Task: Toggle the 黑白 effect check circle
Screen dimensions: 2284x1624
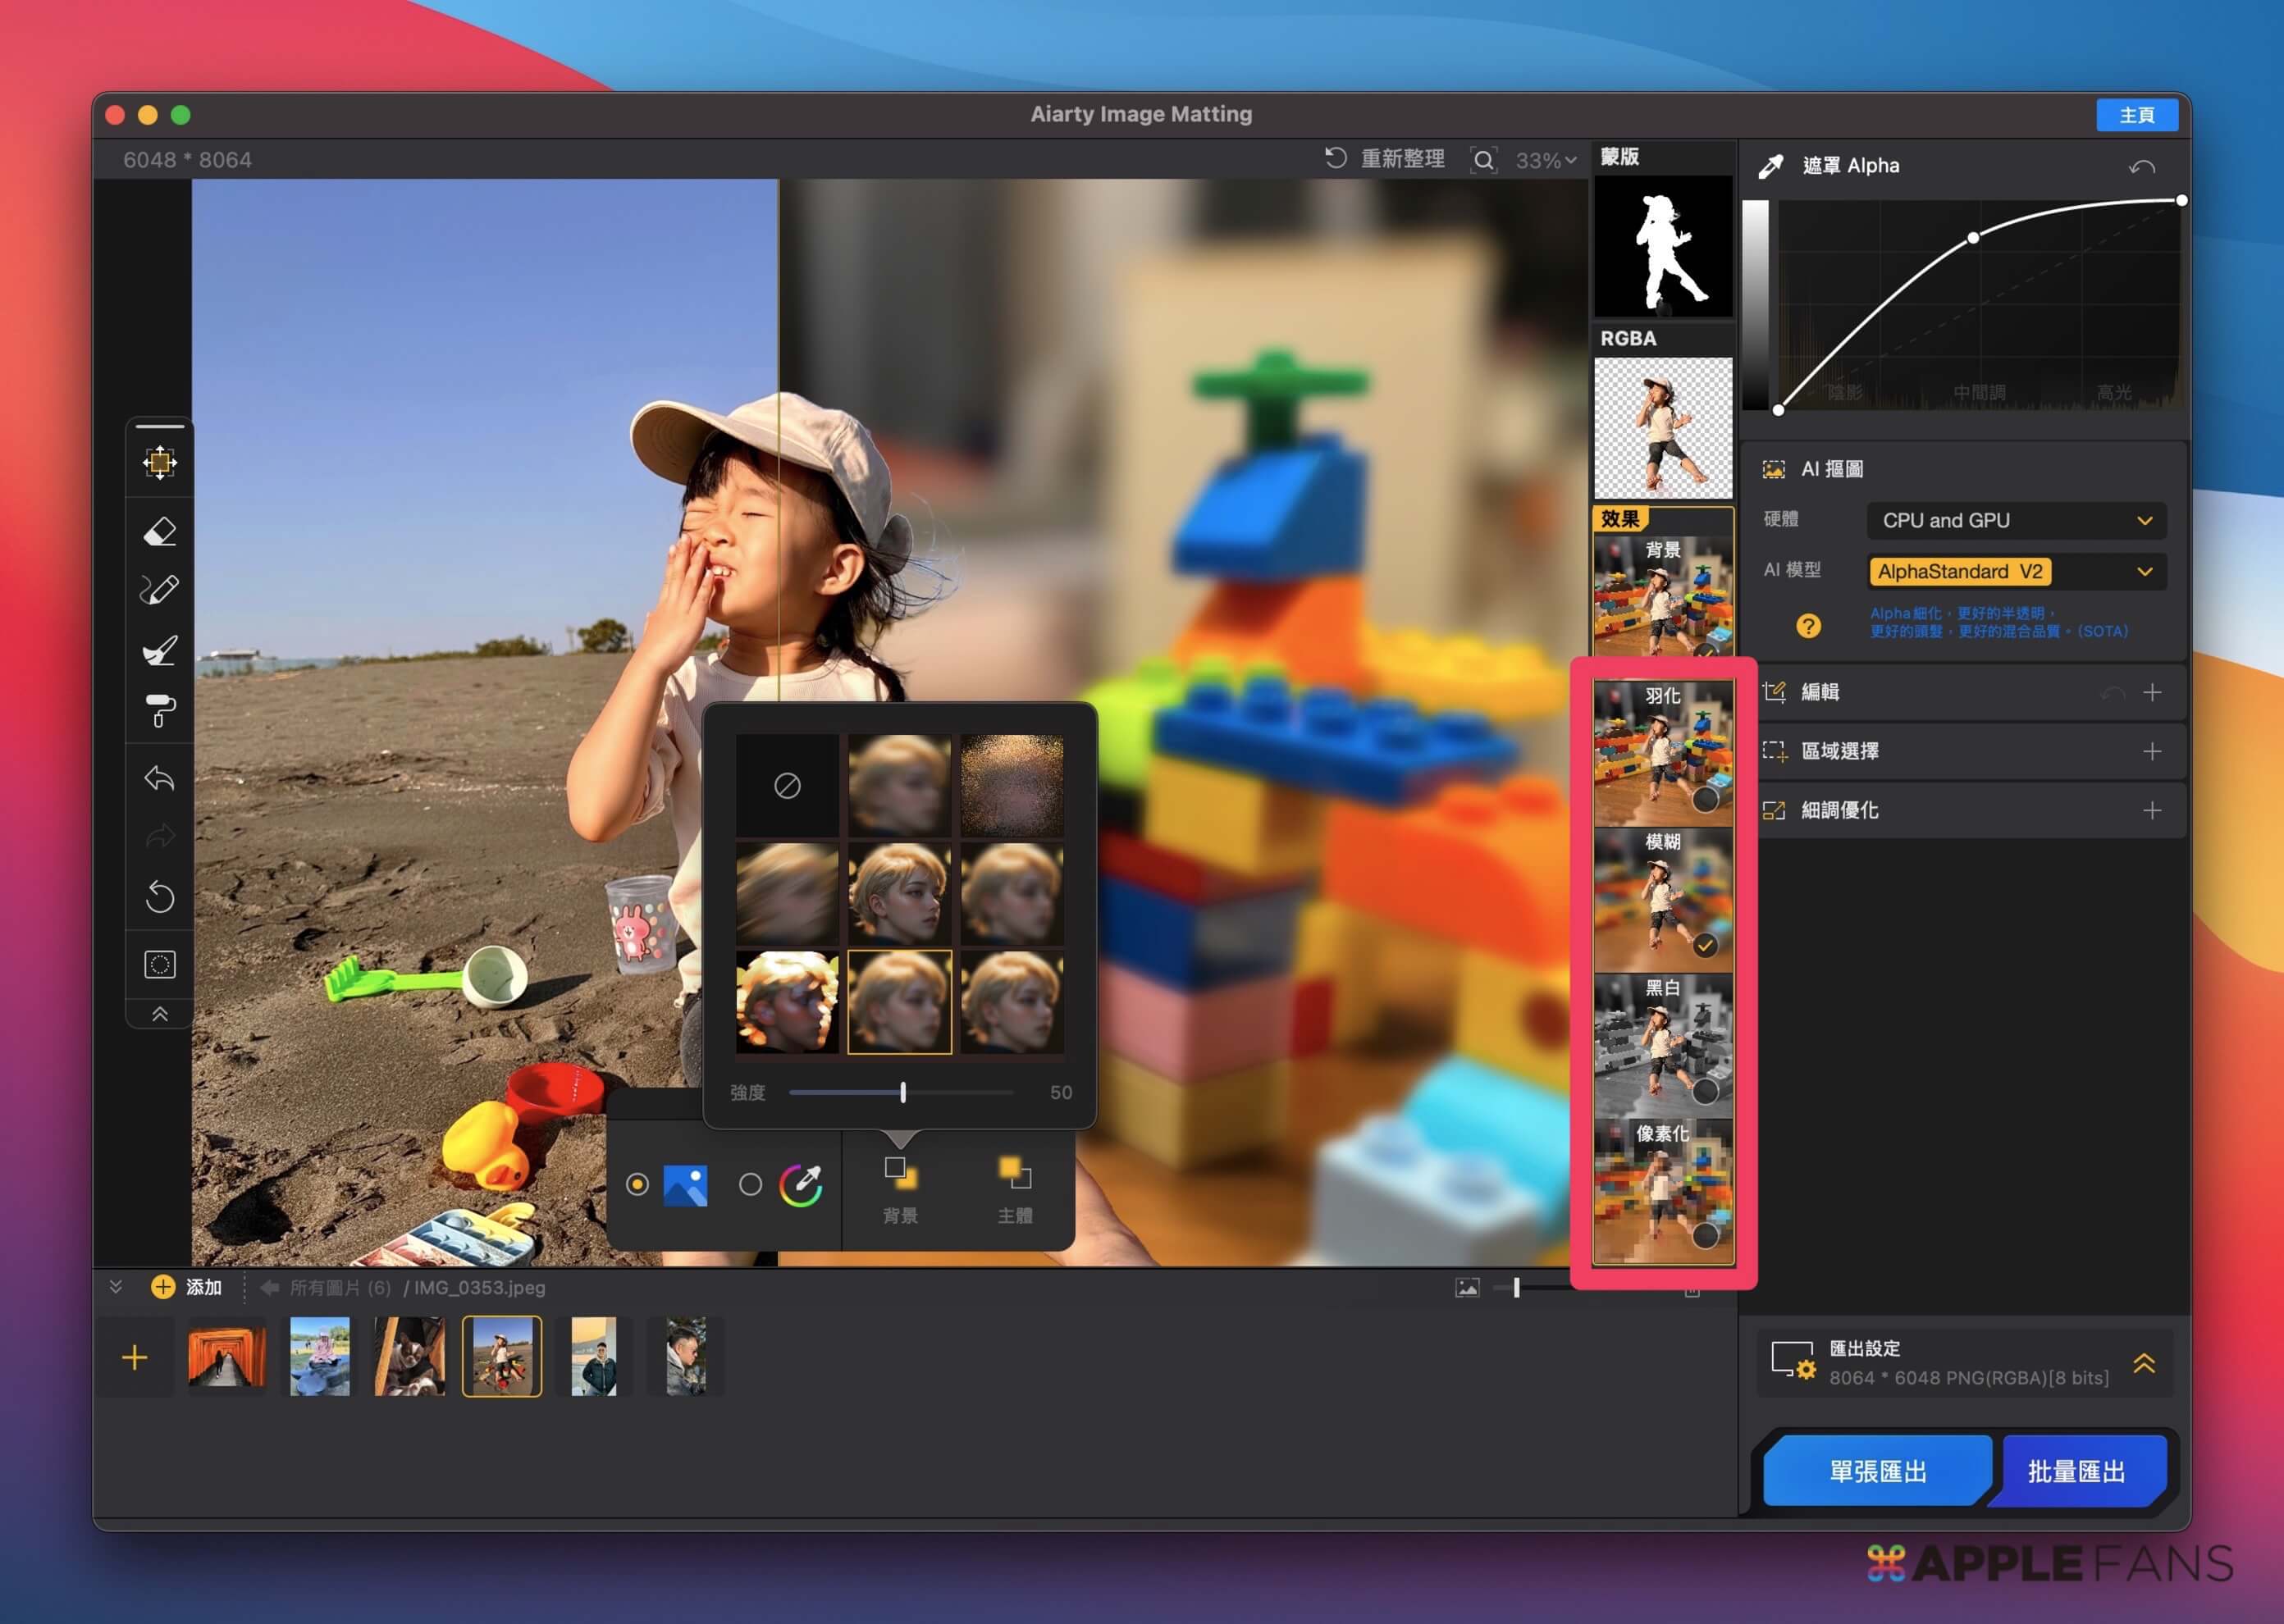Action: [x=1705, y=1090]
